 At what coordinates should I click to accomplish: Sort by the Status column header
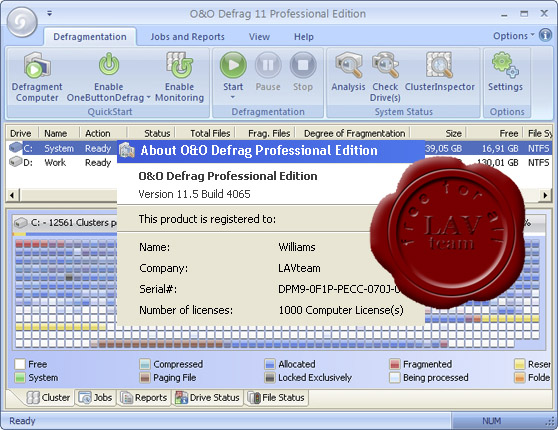(151, 133)
